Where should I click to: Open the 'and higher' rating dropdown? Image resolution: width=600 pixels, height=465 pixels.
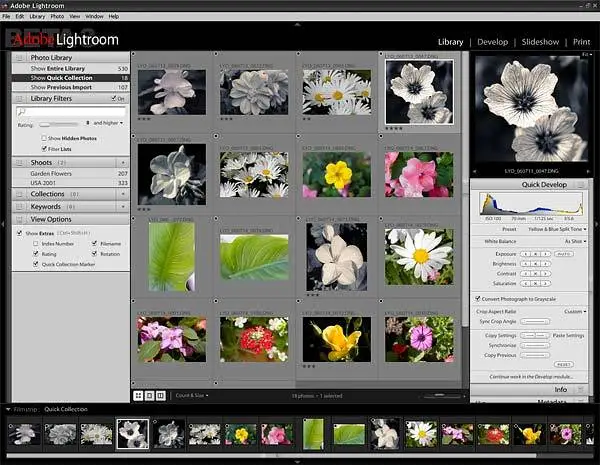(108, 123)
